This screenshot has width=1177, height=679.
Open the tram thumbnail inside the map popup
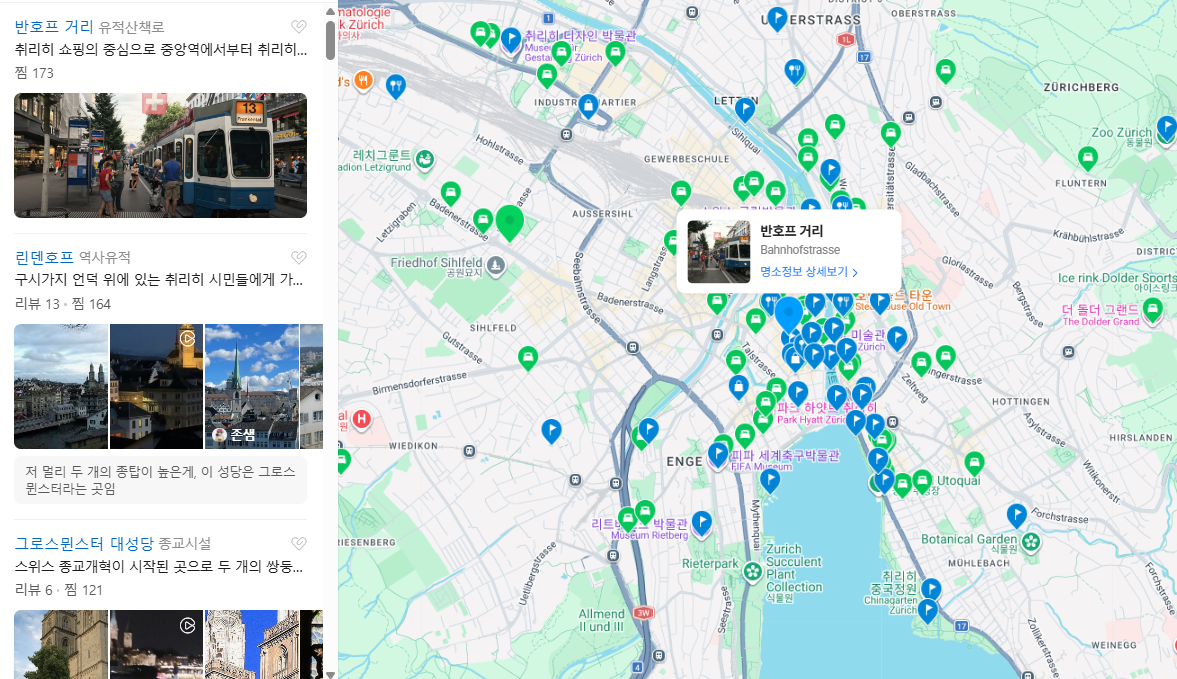coord(718,251)
